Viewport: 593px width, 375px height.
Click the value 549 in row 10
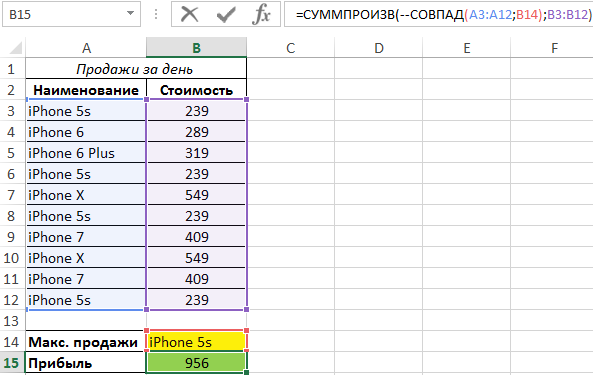197,258
